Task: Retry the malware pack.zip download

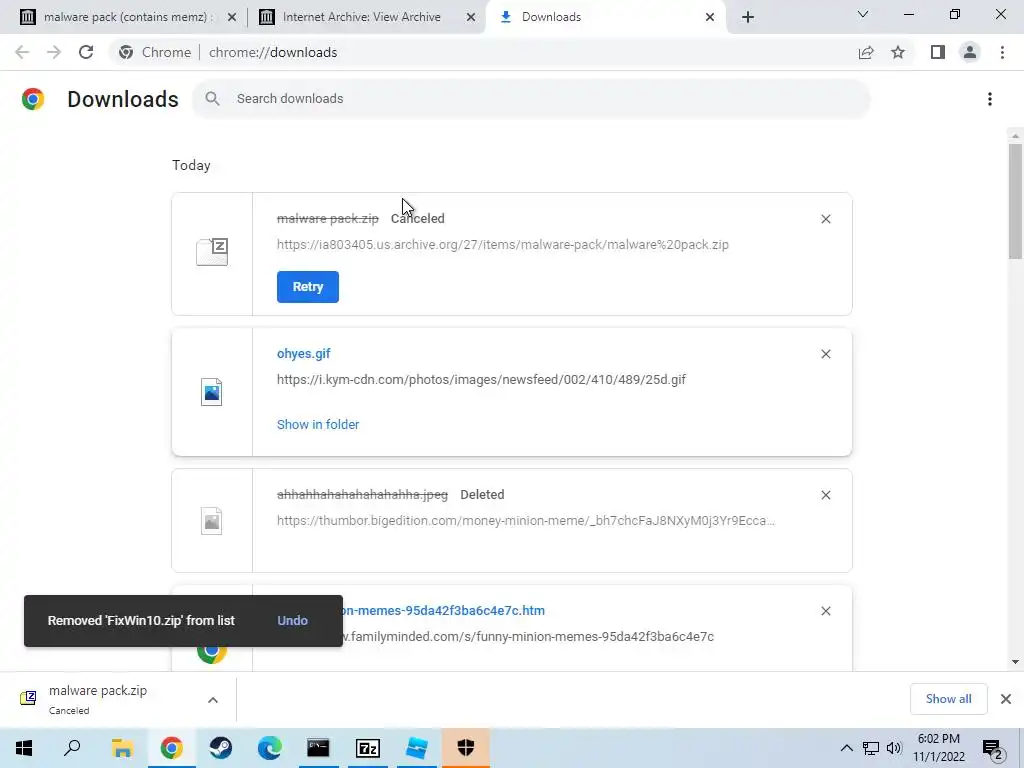Action: point(308,287)
